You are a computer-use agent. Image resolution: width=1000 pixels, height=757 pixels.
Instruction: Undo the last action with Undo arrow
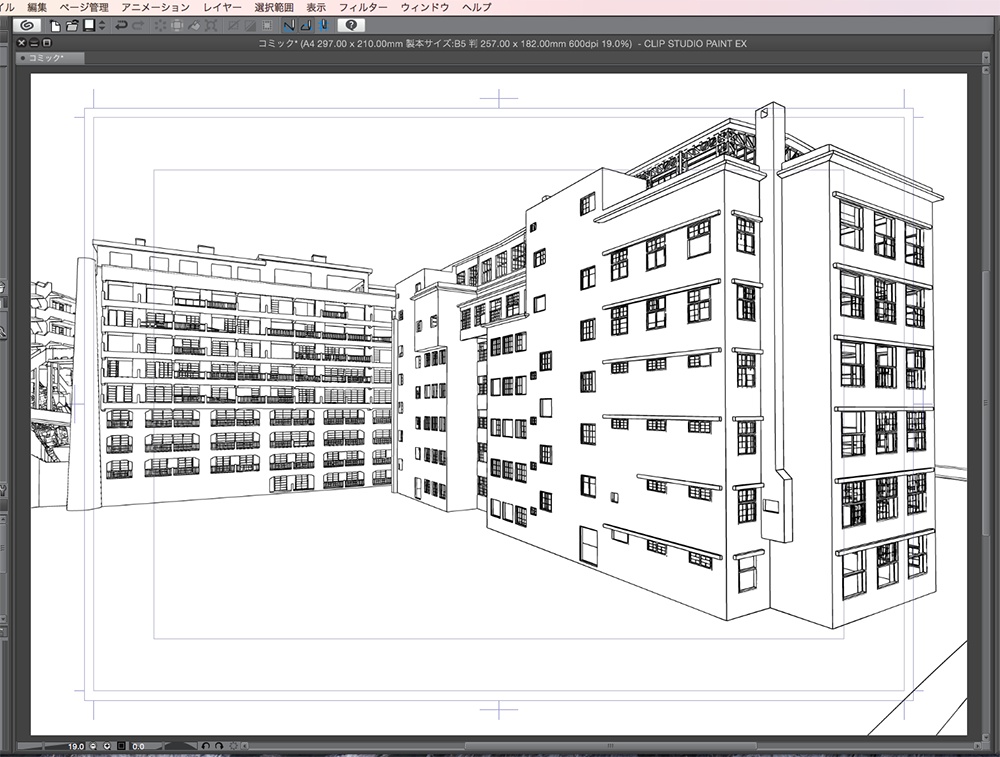[x=121, y=26]
